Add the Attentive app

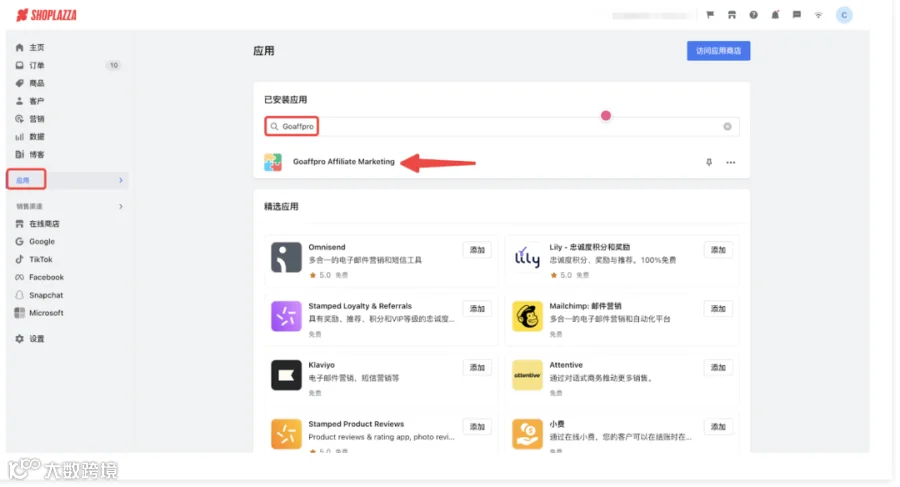pos(718,368)
